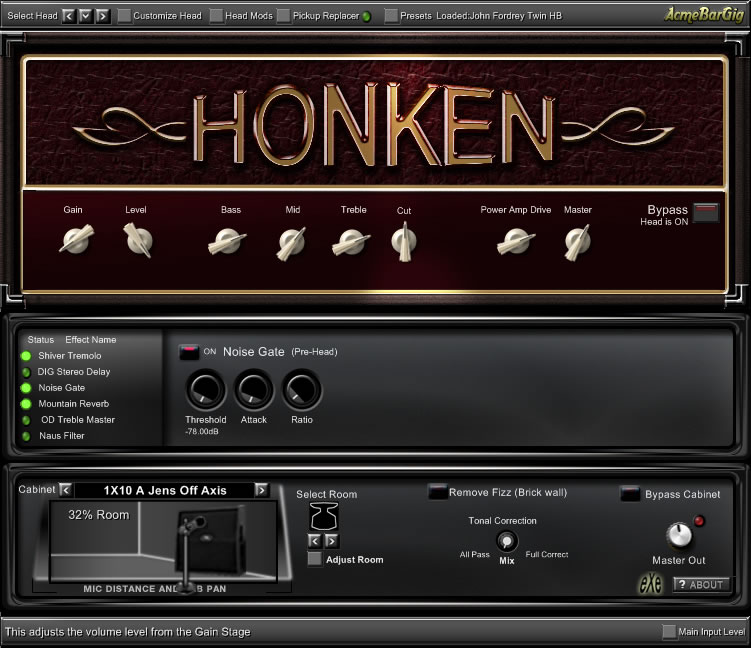Viewport: 751px width, 648px height.
Task: Click the AcmeBarGig logo
Action: coord(704,14)
